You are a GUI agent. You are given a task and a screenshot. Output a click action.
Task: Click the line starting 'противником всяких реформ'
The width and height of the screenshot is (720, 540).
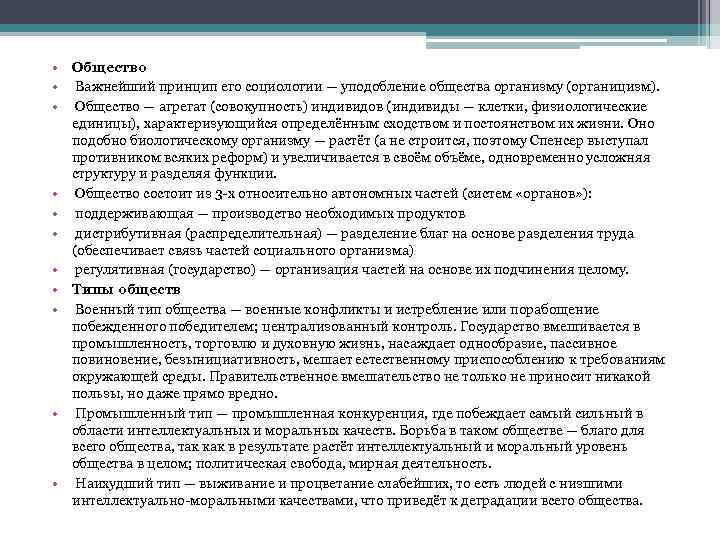(x=361, y=158)
